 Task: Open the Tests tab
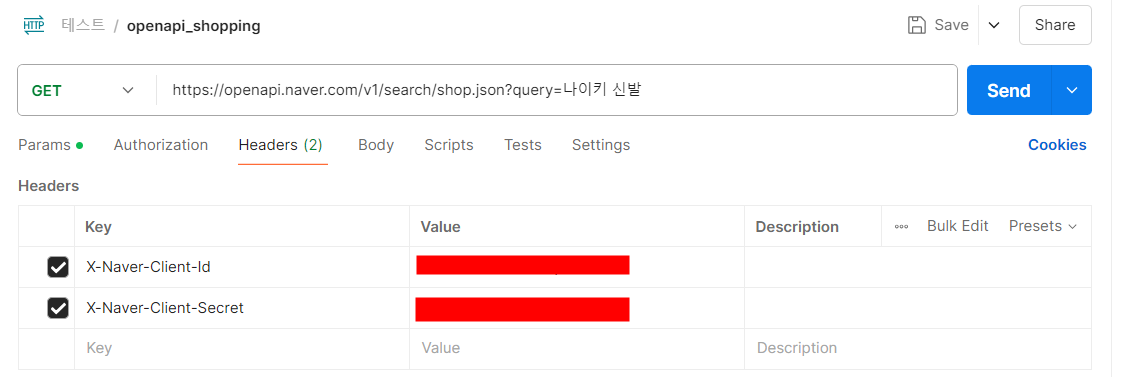[x=522, y=145]
